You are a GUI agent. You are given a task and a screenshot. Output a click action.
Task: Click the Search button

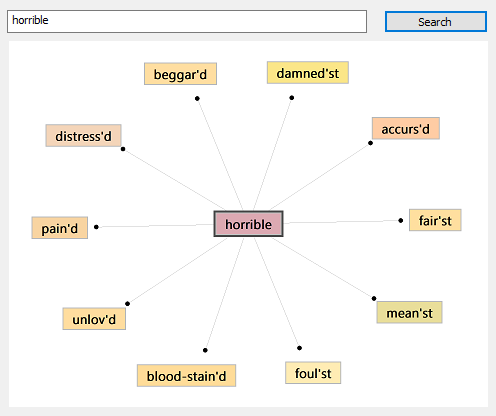[436, 22]
